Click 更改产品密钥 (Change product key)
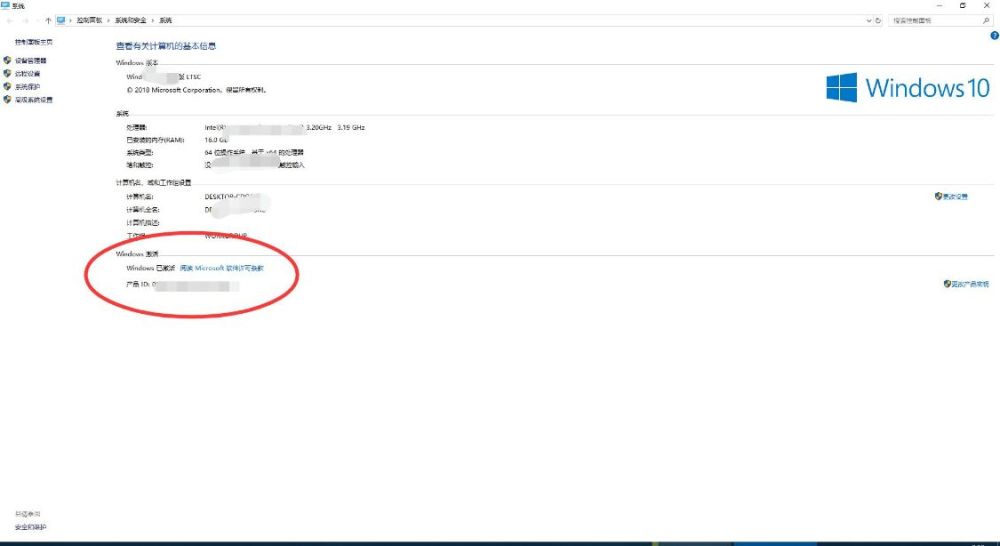The height and width of the screenshot is (546, 1000). tap(966, 284)
